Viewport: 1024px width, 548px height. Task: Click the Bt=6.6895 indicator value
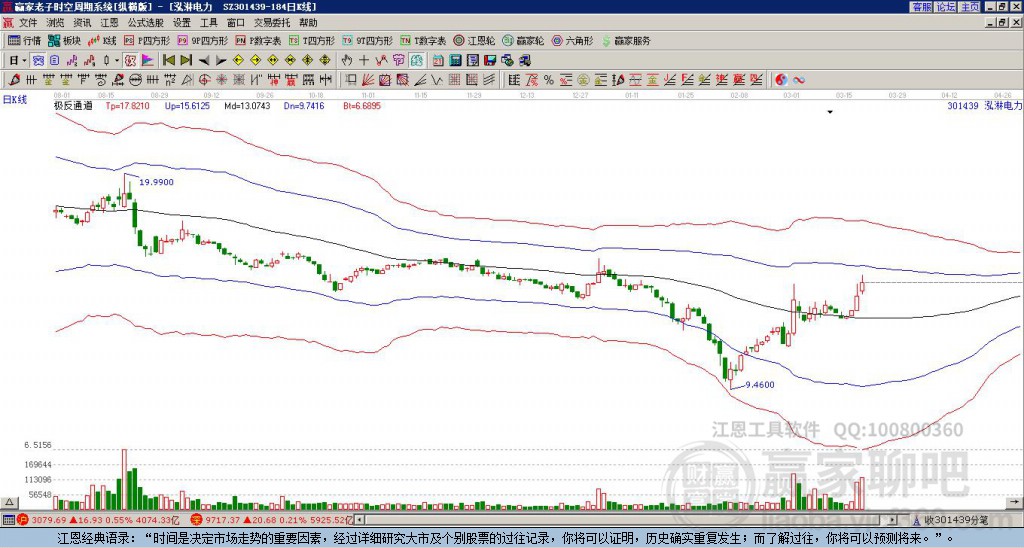pos(362,105)
